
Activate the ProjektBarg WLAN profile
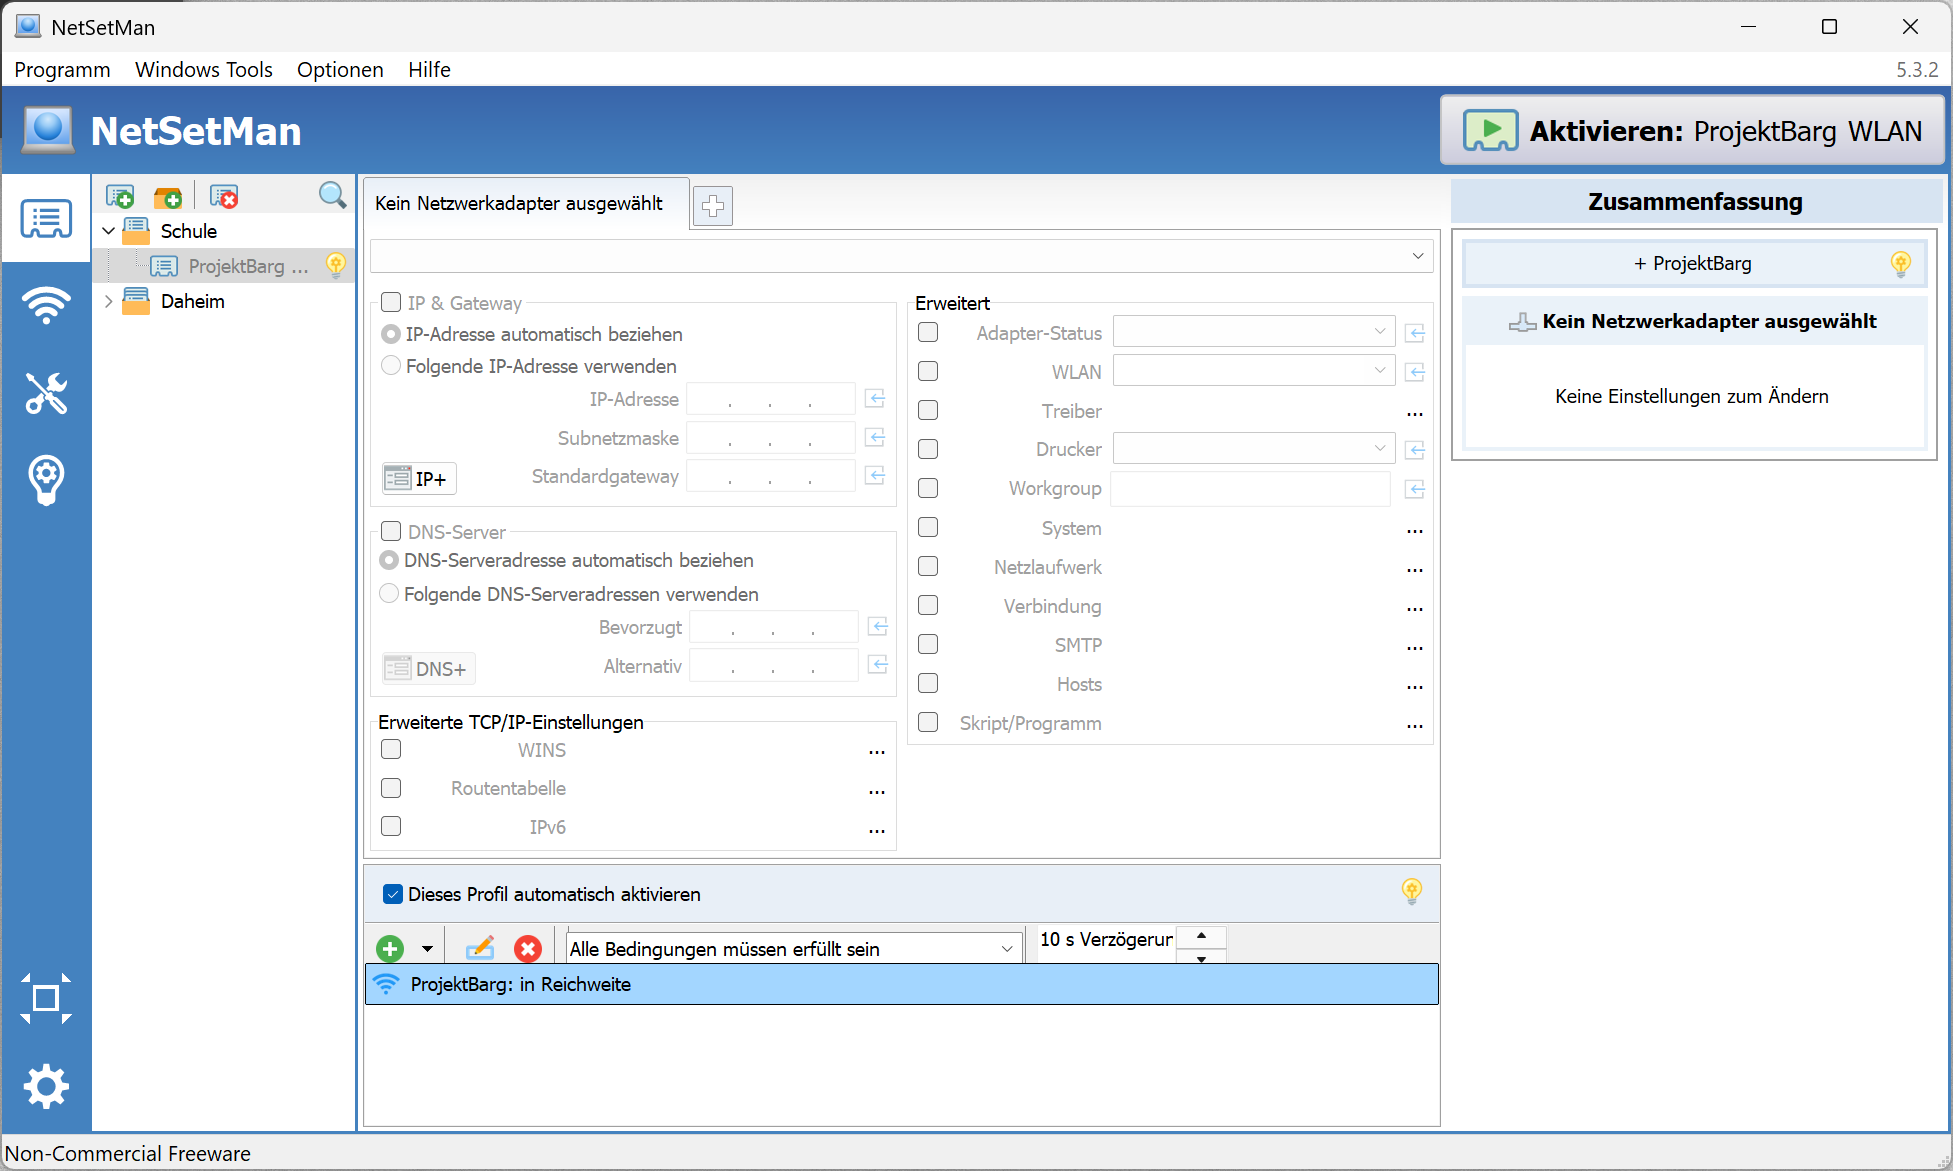point(1690,130)
